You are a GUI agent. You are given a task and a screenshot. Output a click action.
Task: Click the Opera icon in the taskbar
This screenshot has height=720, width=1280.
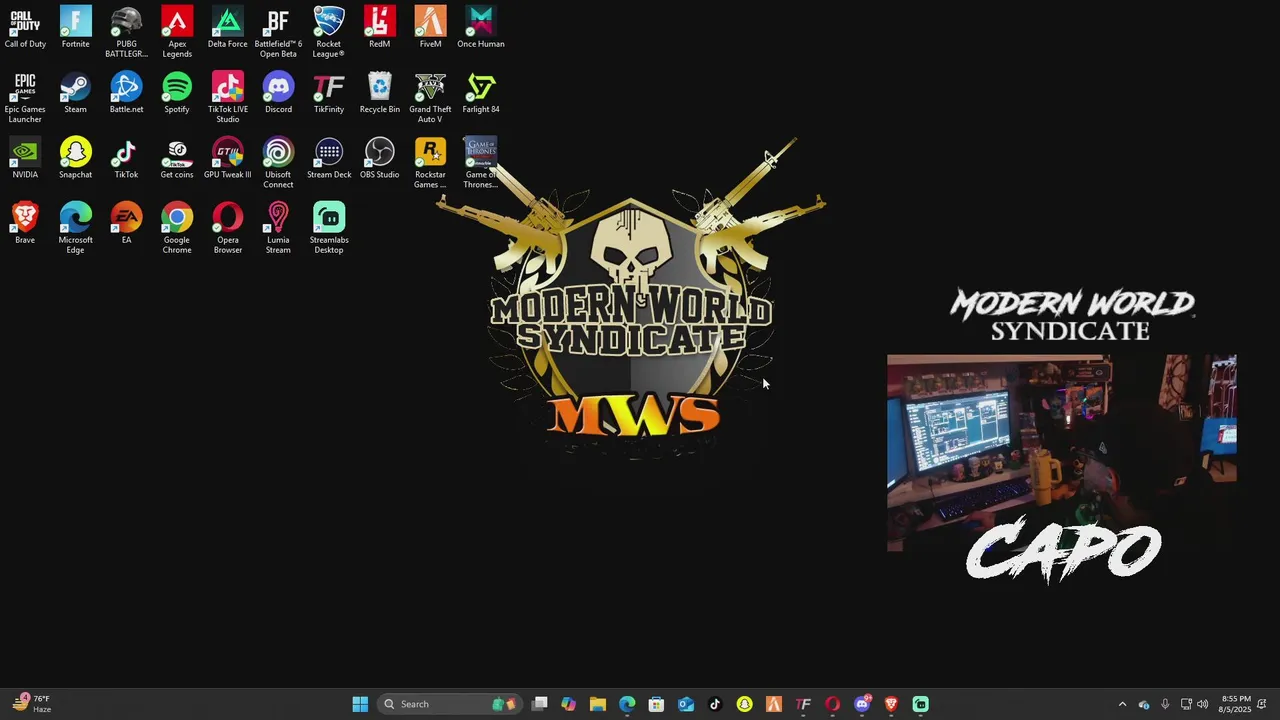832,704
